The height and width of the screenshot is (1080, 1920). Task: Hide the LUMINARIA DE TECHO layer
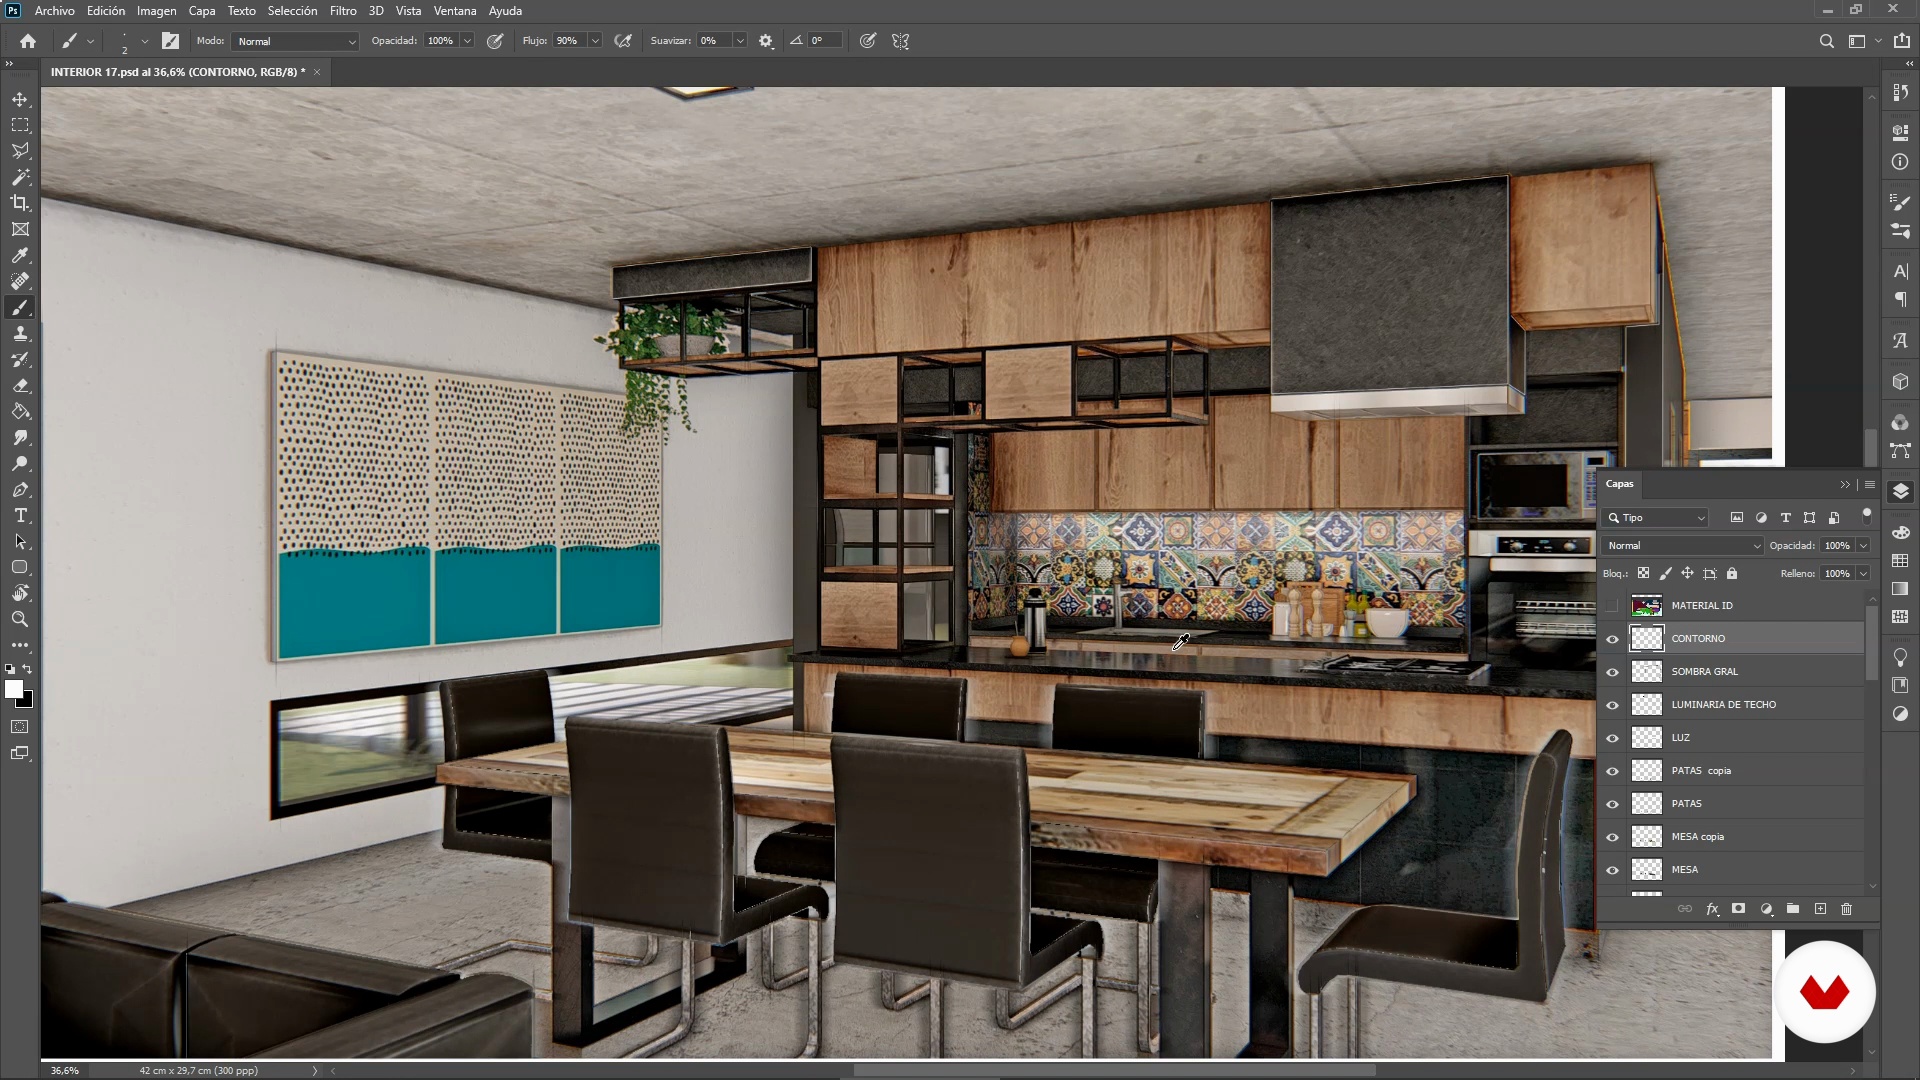click(x=1612, y=705)
